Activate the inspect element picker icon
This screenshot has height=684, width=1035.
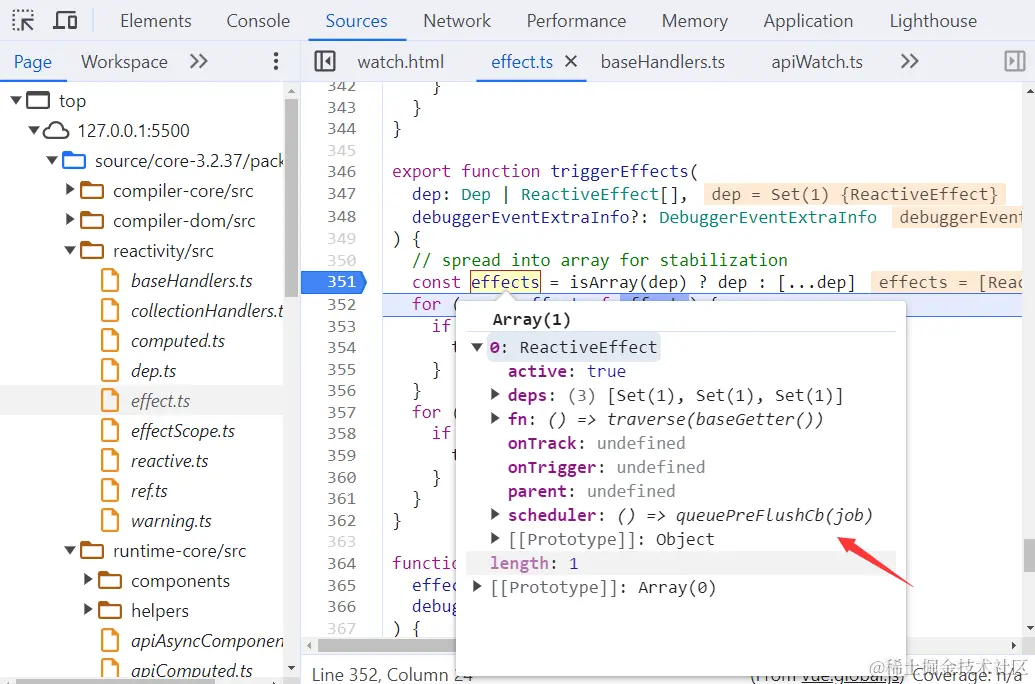pyautogui.click(x=23, y=20)
